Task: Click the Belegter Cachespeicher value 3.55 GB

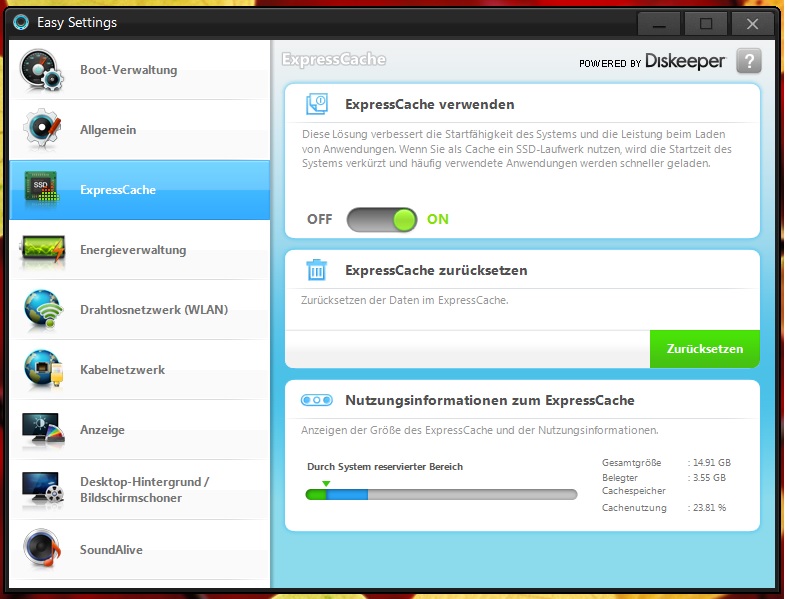Action: (x=709, y=477)
